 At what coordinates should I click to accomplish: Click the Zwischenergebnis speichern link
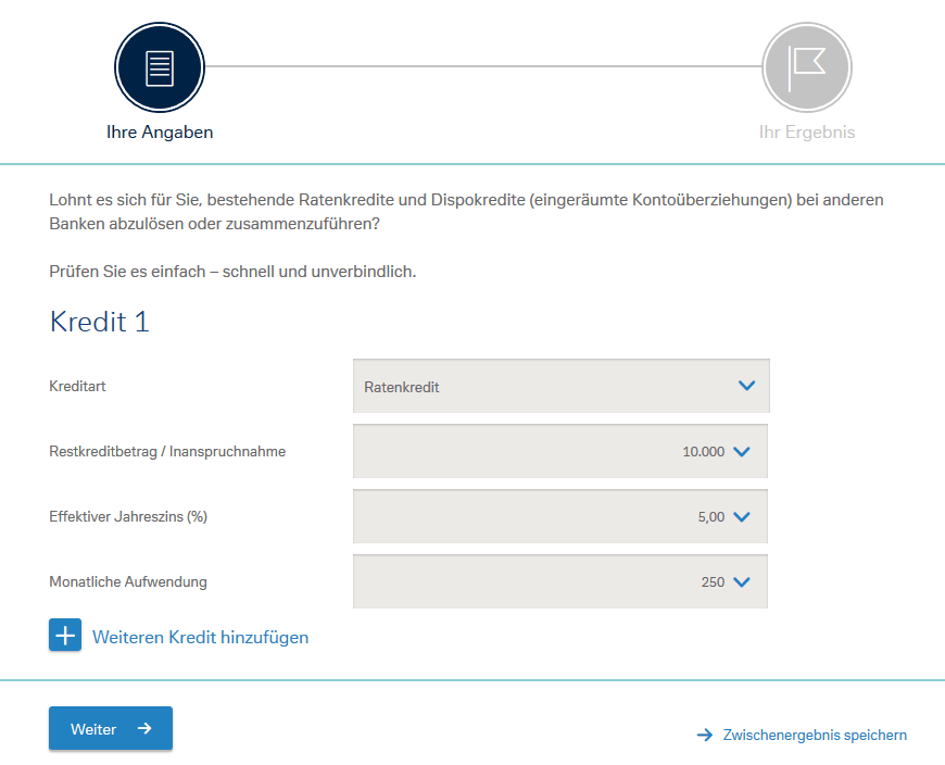pos(815,735)
